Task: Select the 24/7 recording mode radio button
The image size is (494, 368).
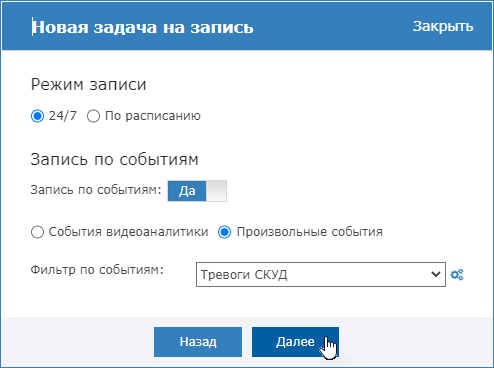Action: (37, 116)
